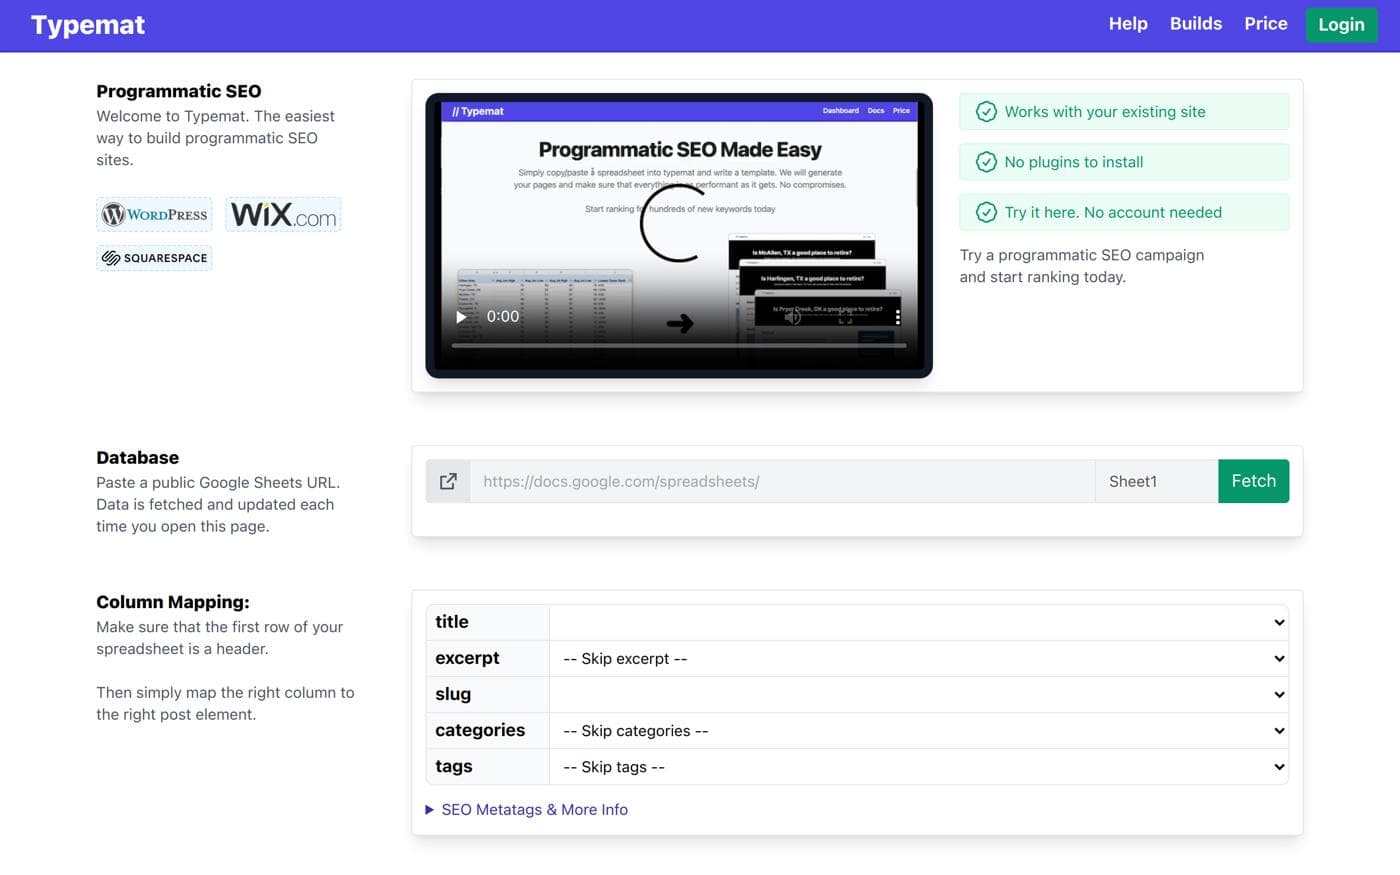Click the external link icon beside the URL field
This screenshot has width=1400, height=875.
point(448,481)
